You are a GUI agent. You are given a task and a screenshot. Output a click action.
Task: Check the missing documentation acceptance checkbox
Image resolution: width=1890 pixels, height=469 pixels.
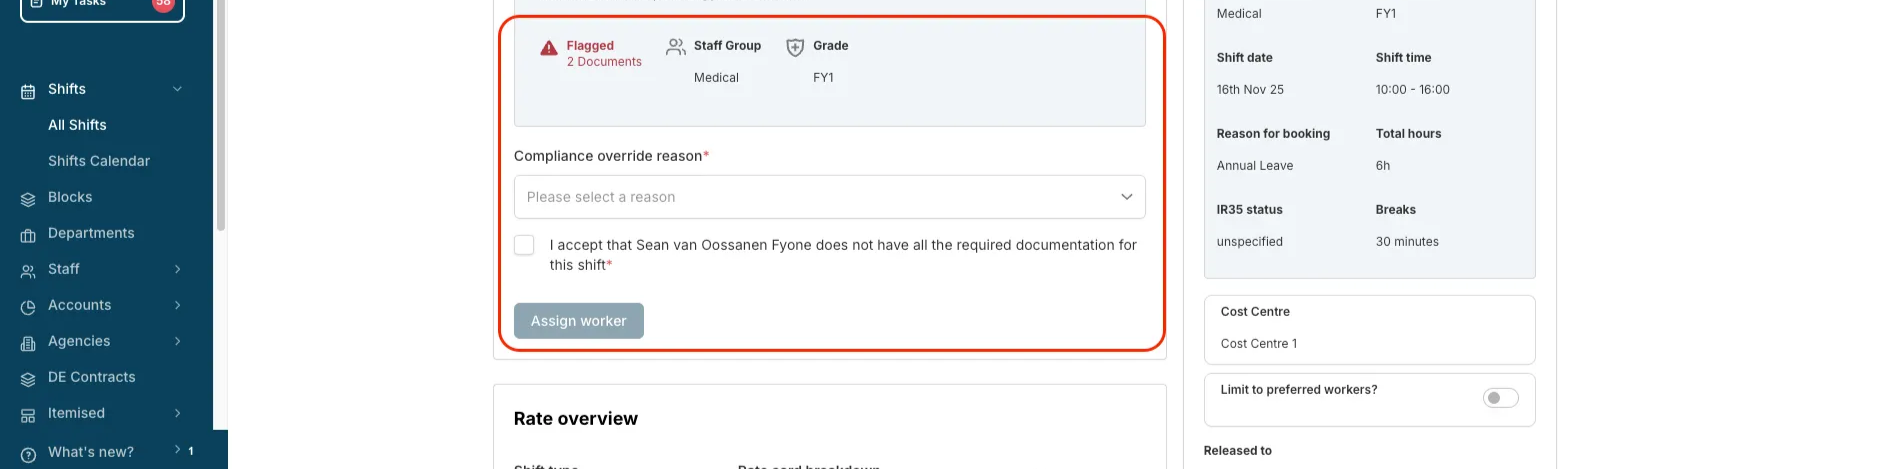tap(524, 245)
